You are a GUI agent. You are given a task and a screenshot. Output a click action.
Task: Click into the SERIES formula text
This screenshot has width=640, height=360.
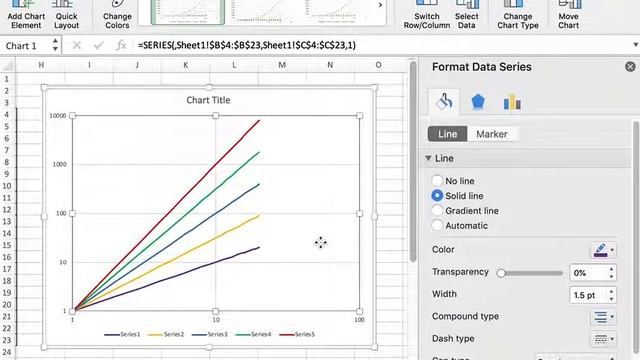[x=247, y=45]
